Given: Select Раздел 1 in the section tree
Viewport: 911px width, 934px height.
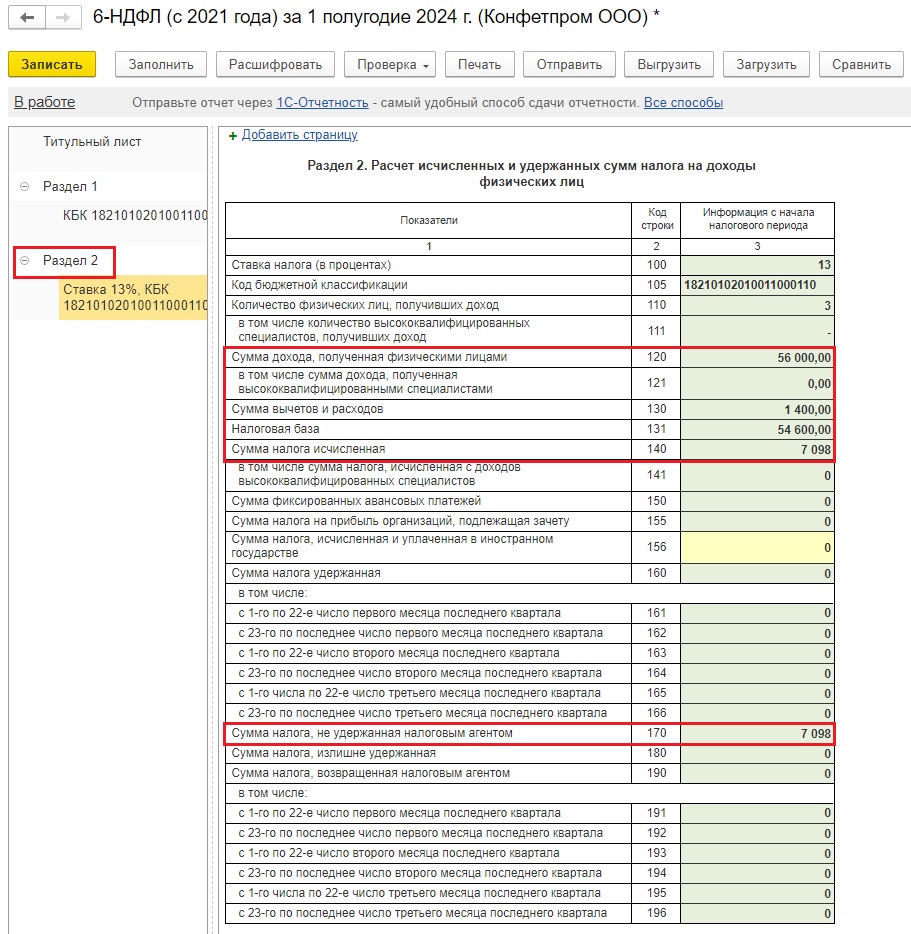Looking at the screenshot, I should (70, 186).
